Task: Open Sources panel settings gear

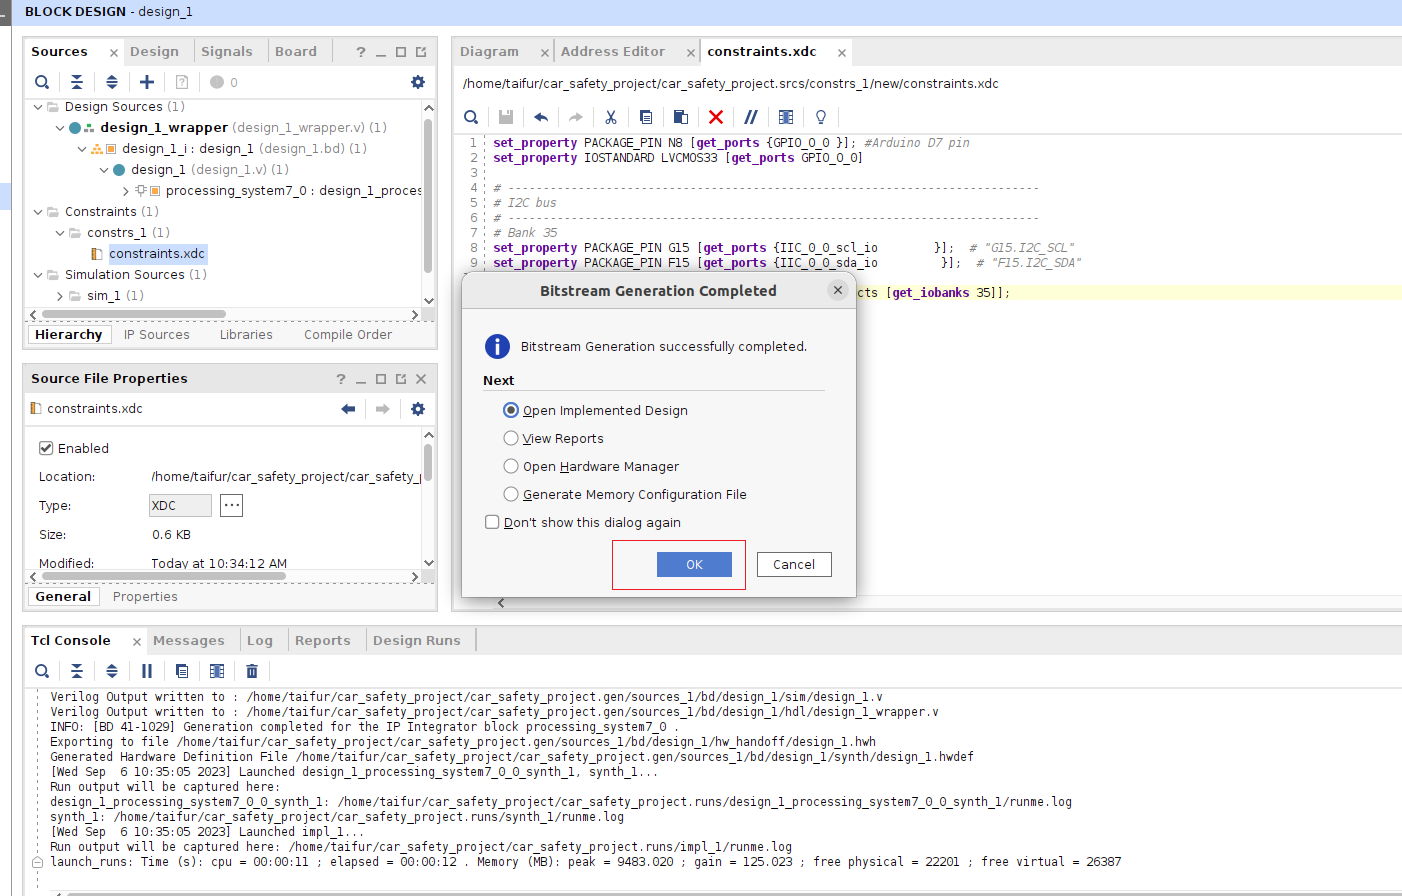Action: click(418, 82)
